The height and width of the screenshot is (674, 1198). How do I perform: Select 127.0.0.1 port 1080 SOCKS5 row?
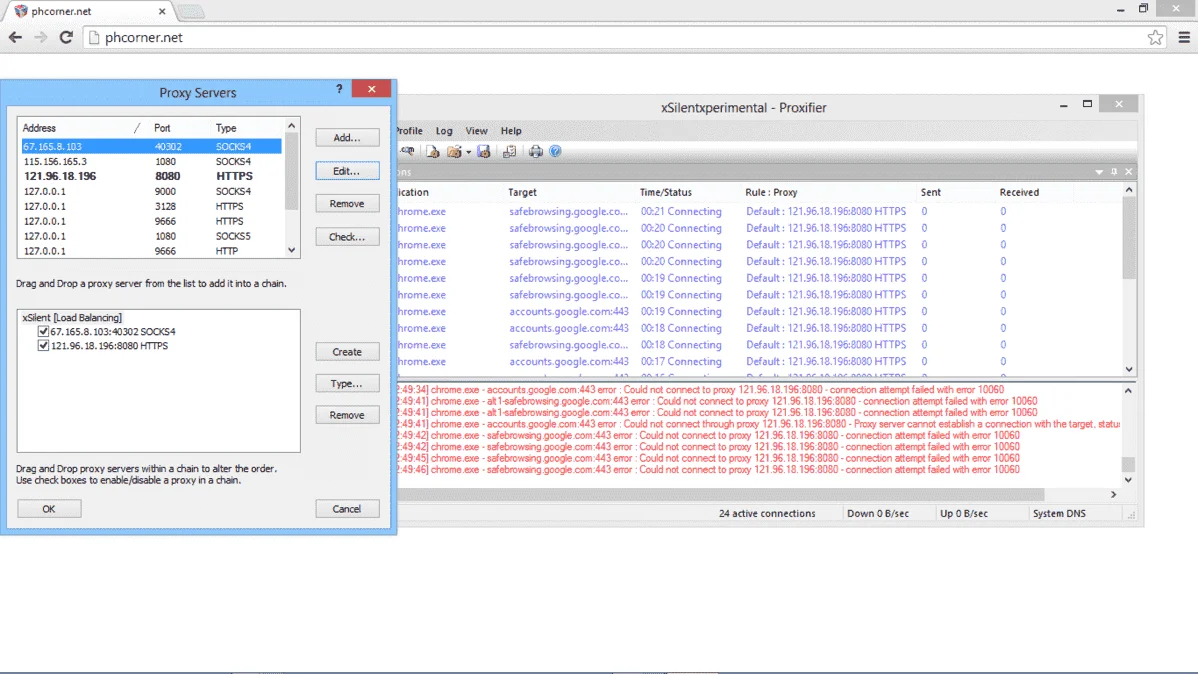151,236
